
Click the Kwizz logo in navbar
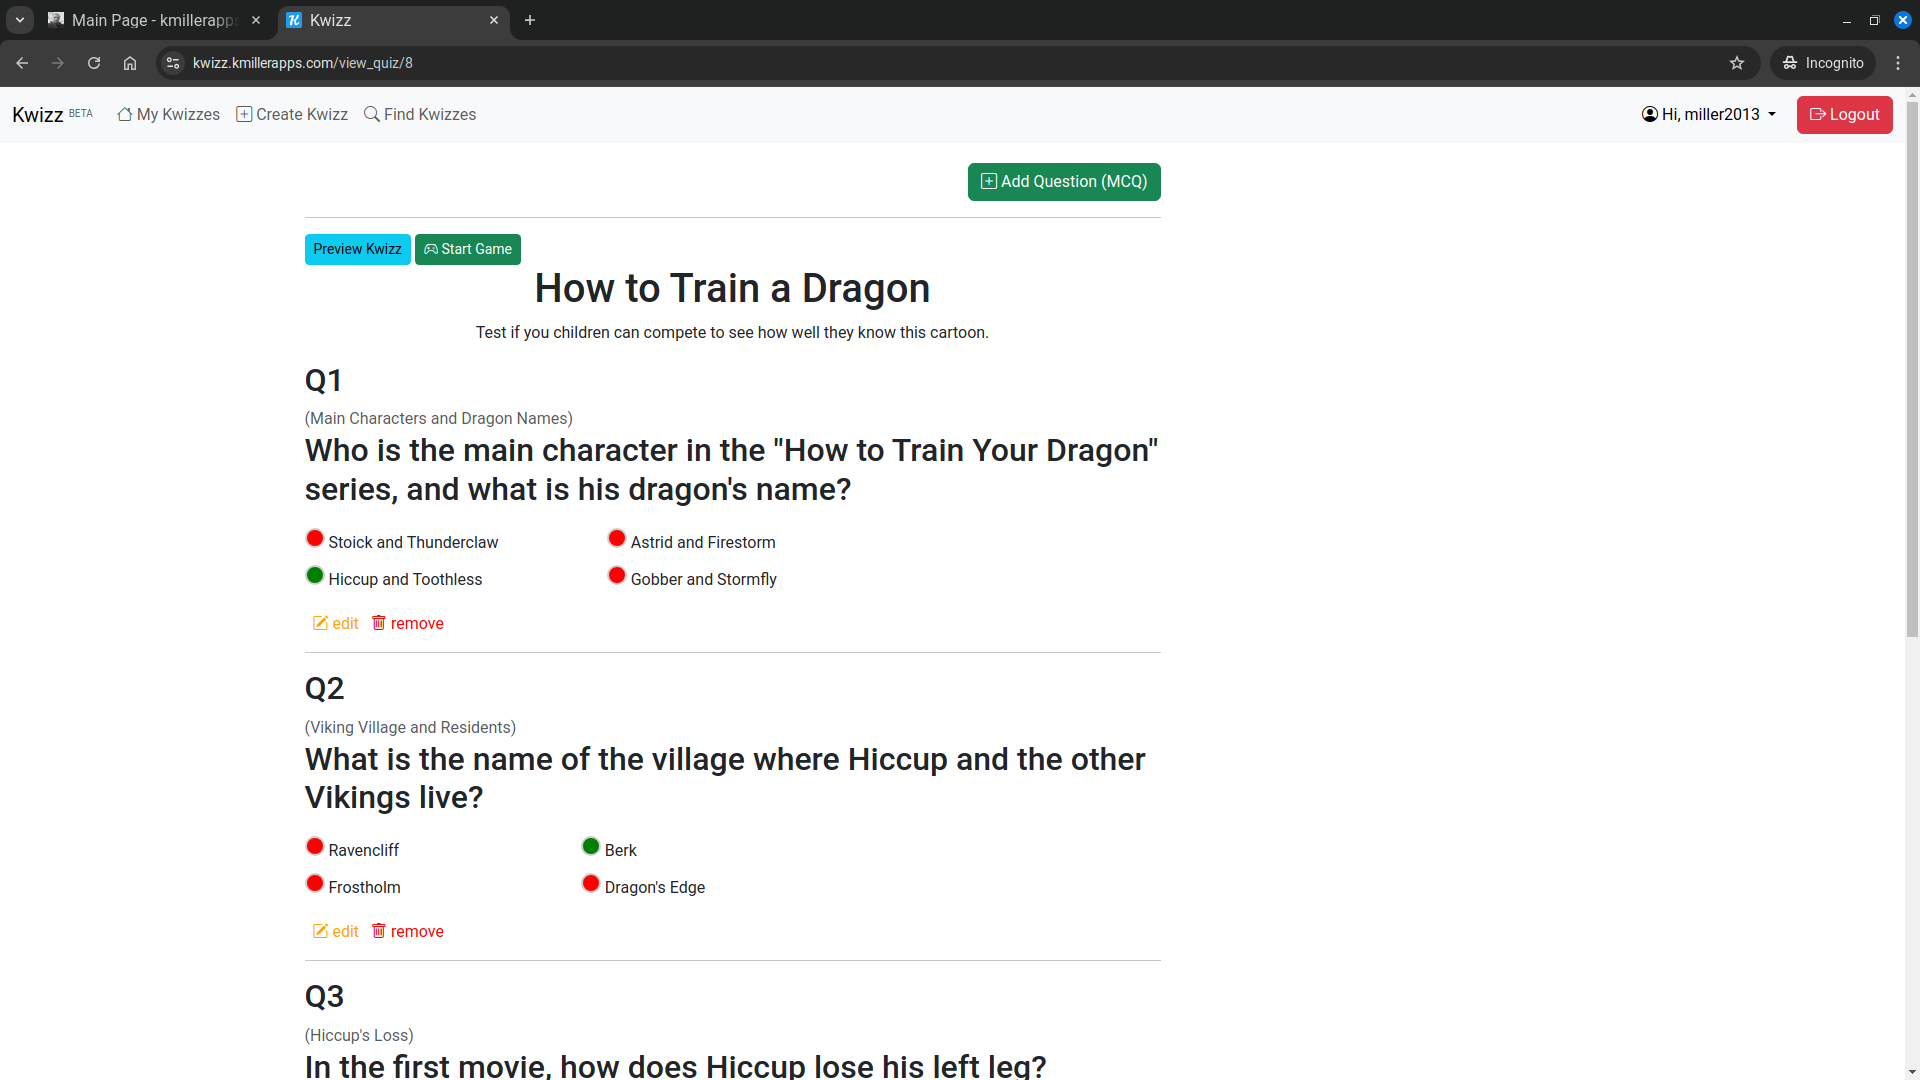click(x=38, y=115)
